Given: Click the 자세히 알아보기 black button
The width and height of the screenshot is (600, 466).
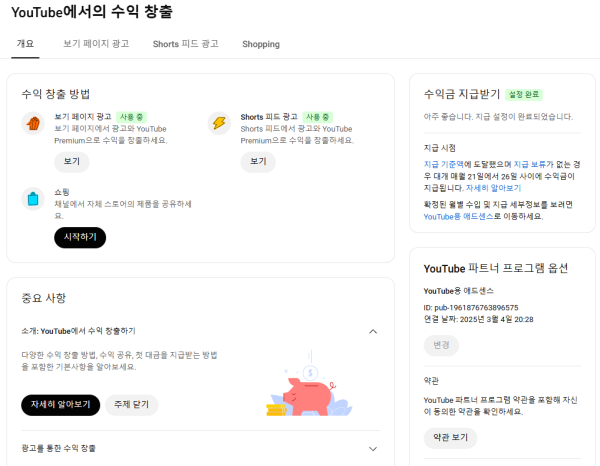Looking at the screenshot, I should pyautogui.click(x=60, y=405).
